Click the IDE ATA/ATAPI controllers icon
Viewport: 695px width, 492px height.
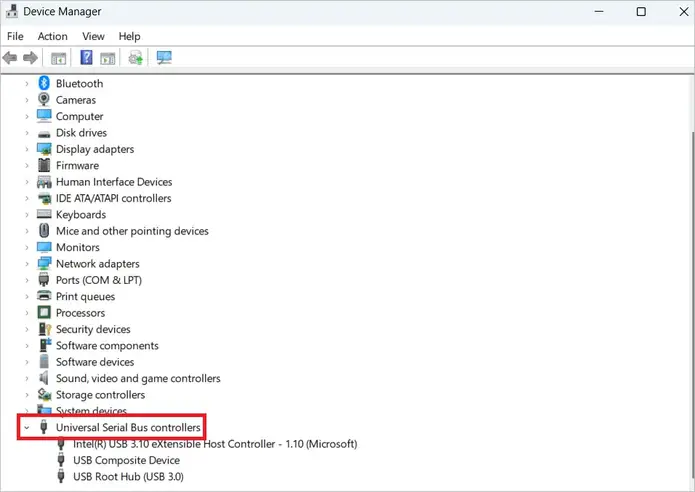coord(44,198)
